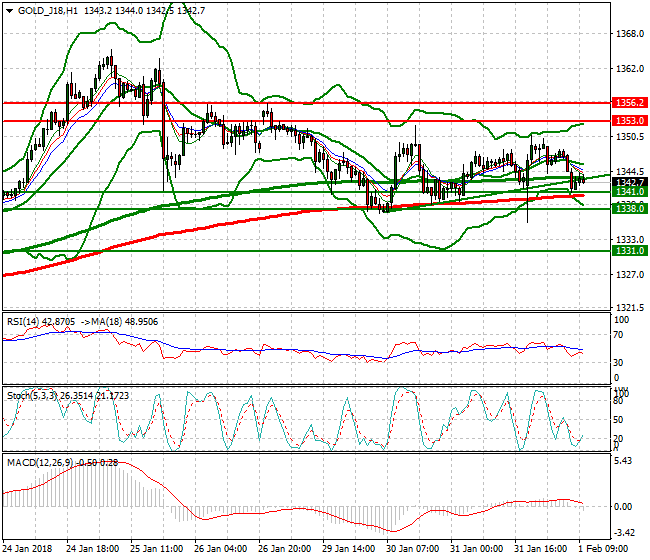Click the MACD -3.42 scale value
650x560 pixels.
coord(623,532)
